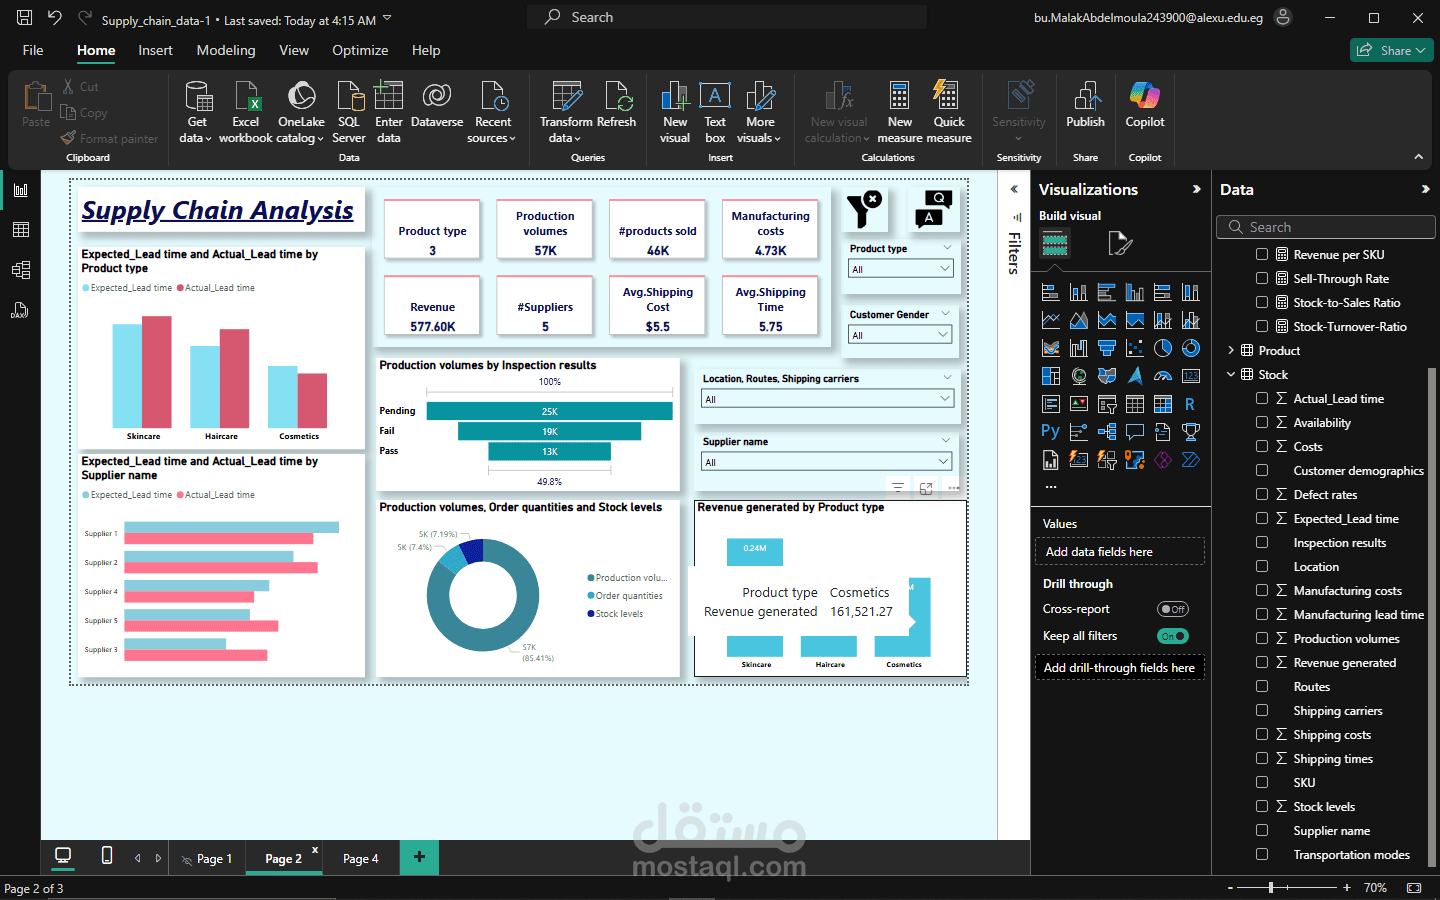The image size is (1440, 900).
Task: Check the Actual_Lead time field
Action: (1262, 399)
